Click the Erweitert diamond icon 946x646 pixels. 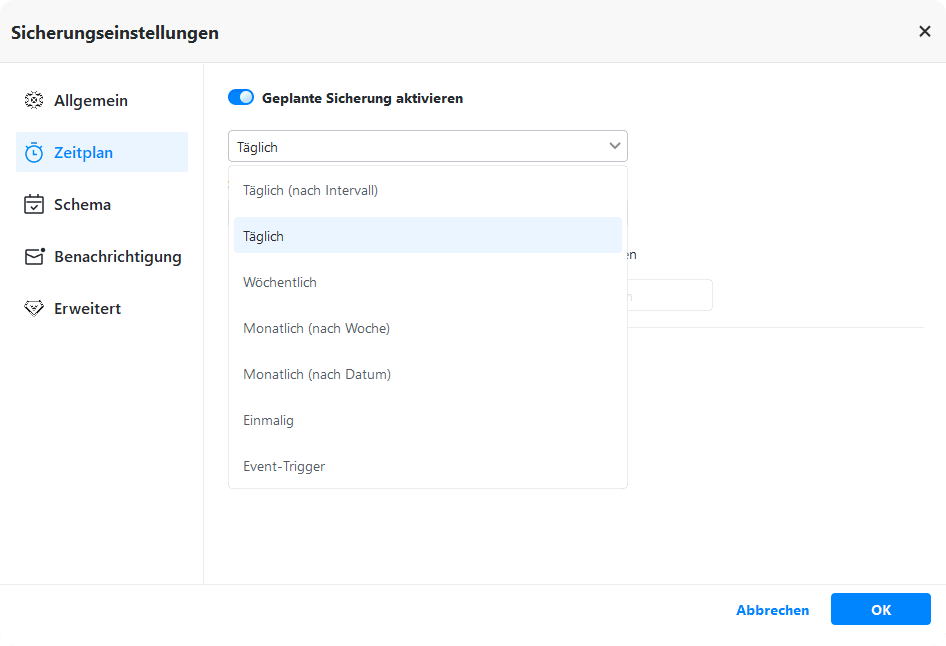tap(34, 309)
